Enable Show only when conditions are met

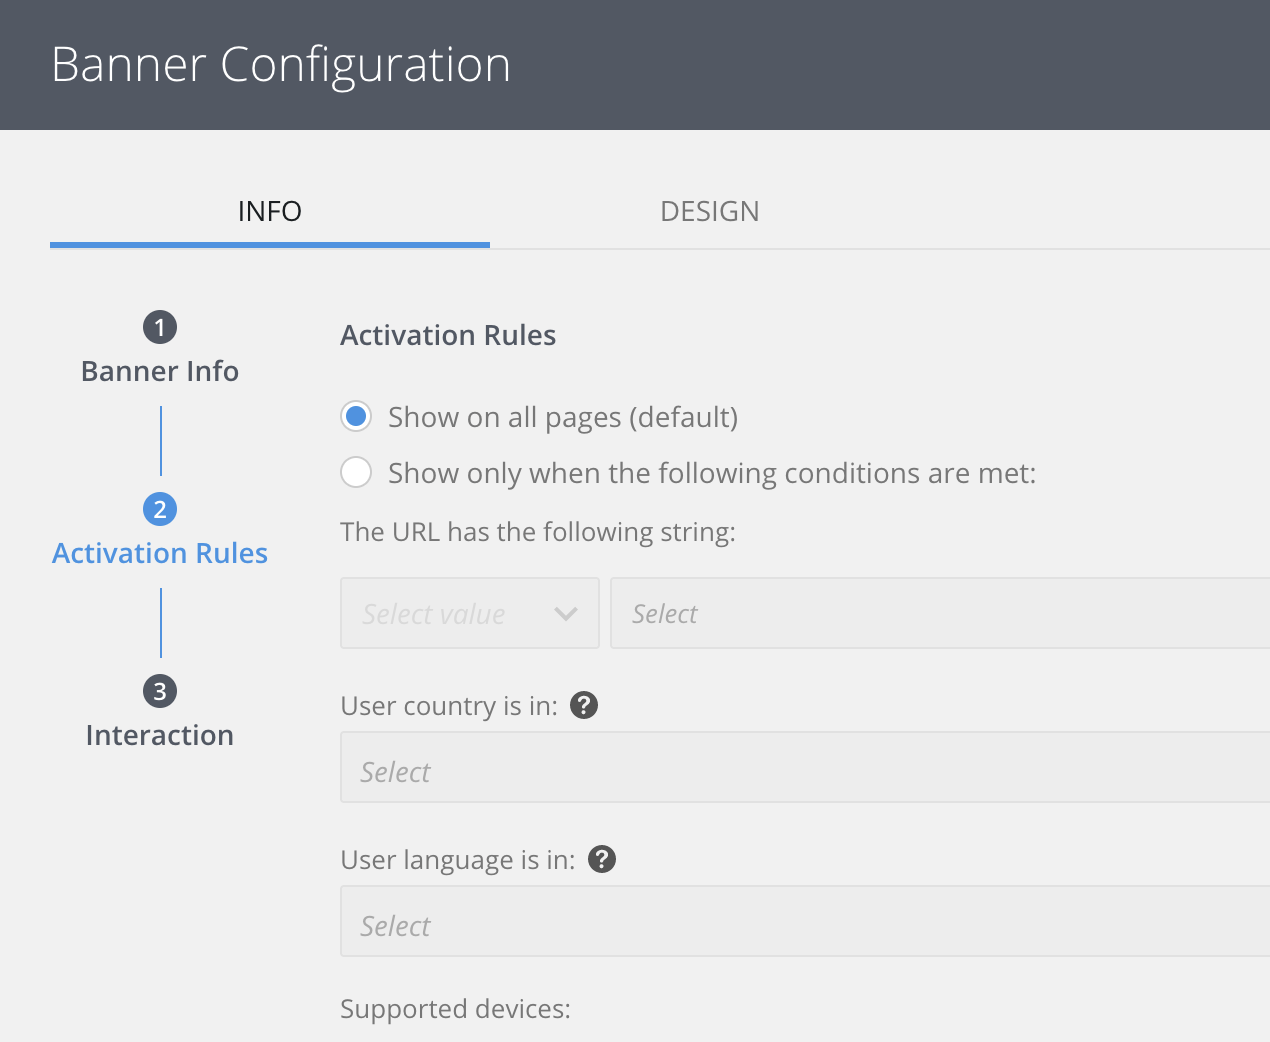356,472
